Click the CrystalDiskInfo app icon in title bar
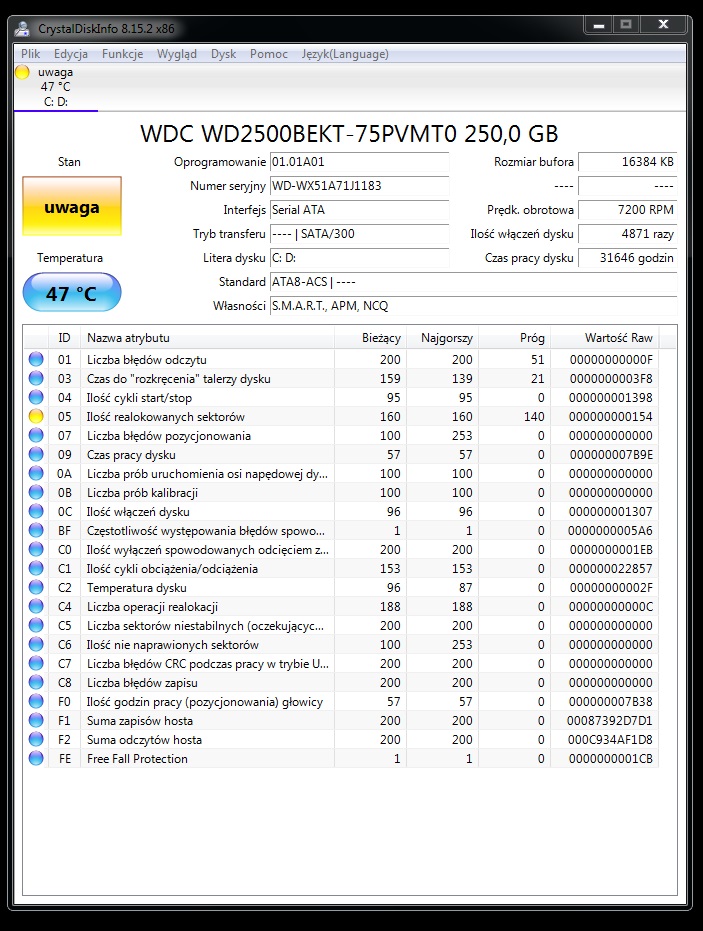 22,28
